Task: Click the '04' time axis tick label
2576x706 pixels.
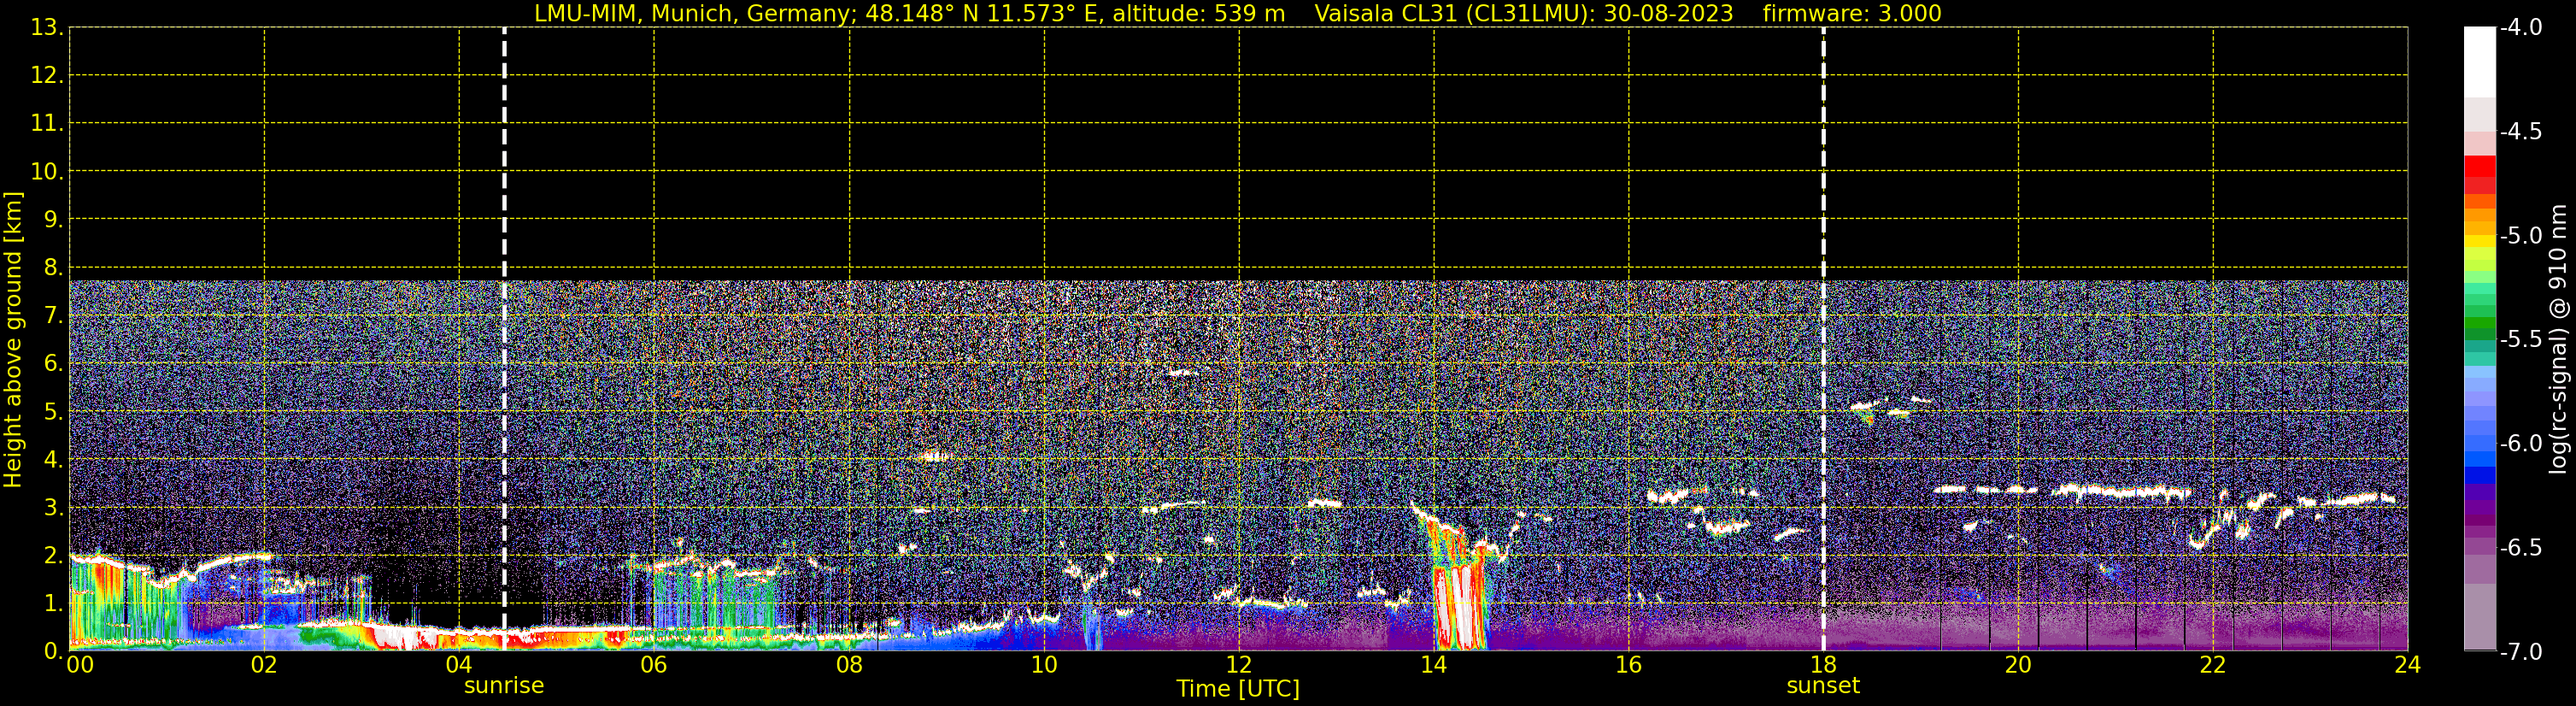Action: click(459, 665)
